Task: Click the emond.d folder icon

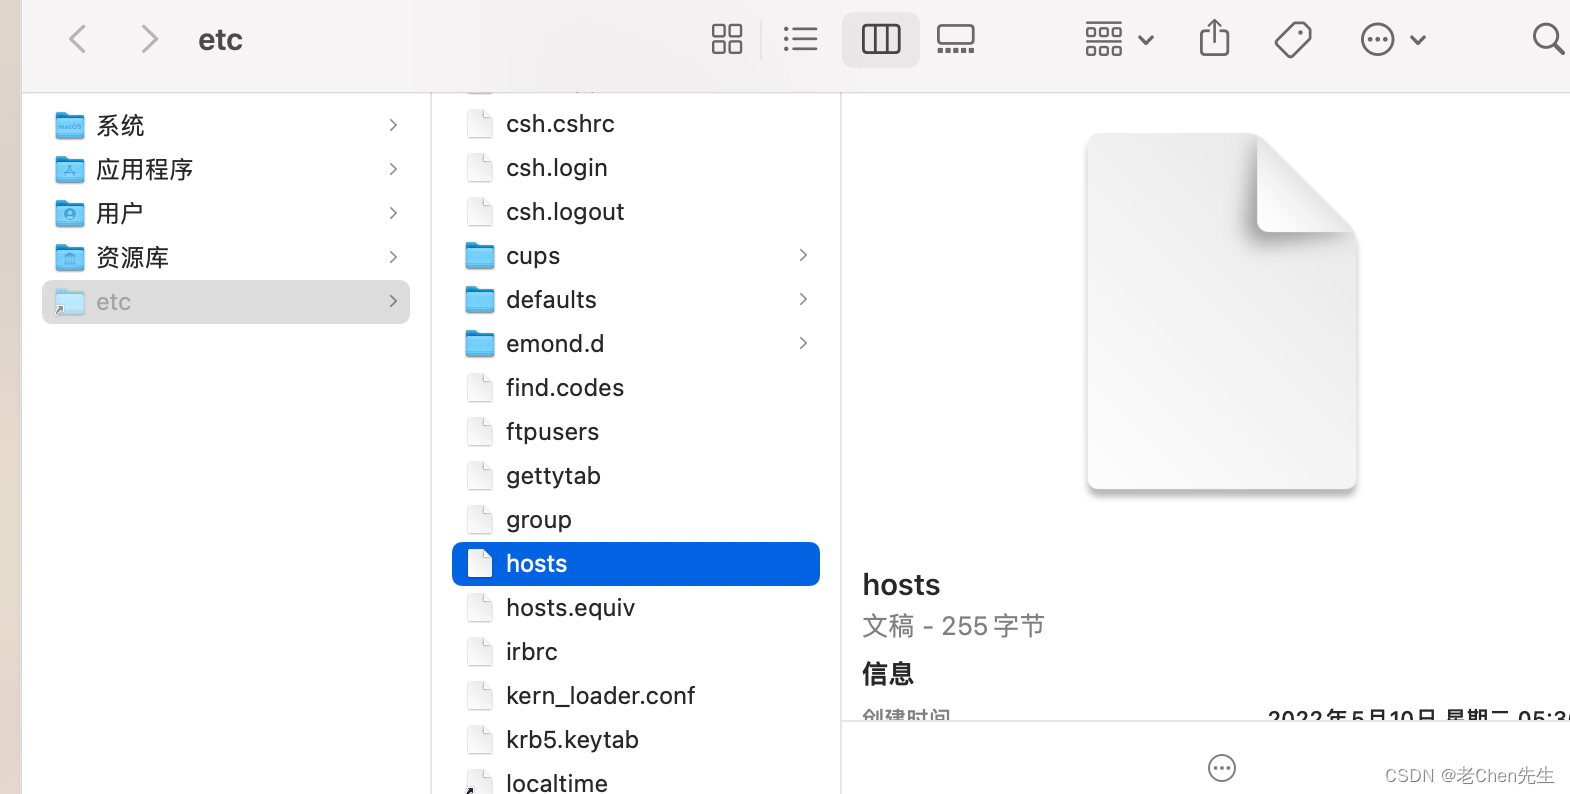Action: pos(480,344)
